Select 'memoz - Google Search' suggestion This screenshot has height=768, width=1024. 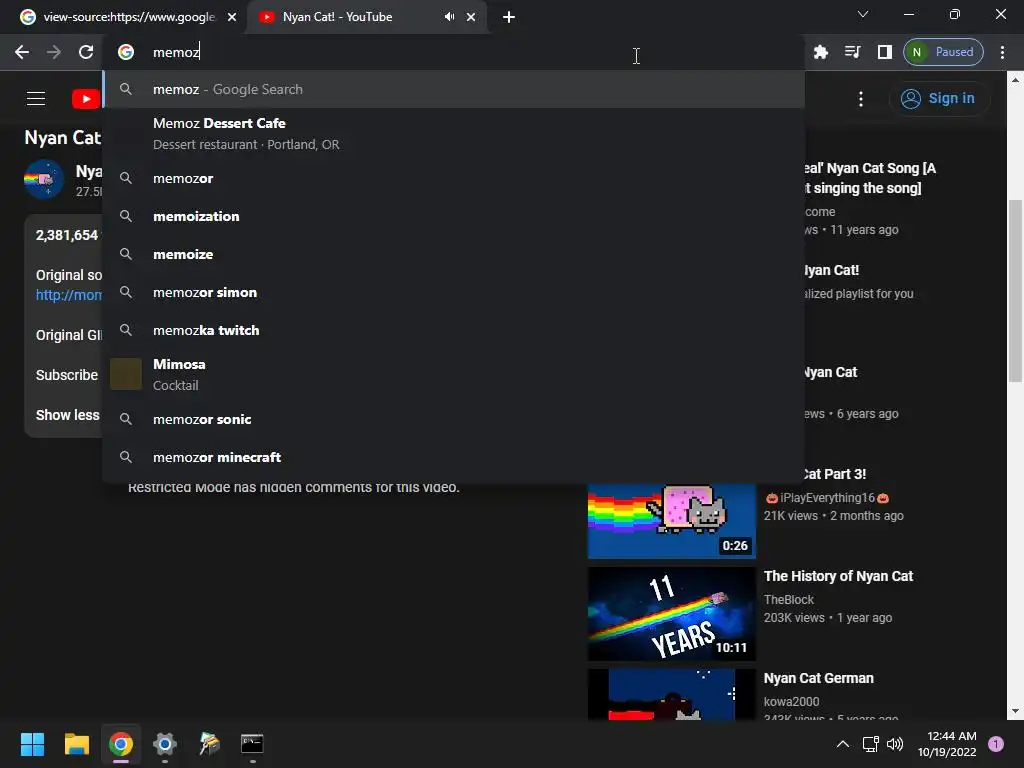pyautogui.click(x=453, y=89)
